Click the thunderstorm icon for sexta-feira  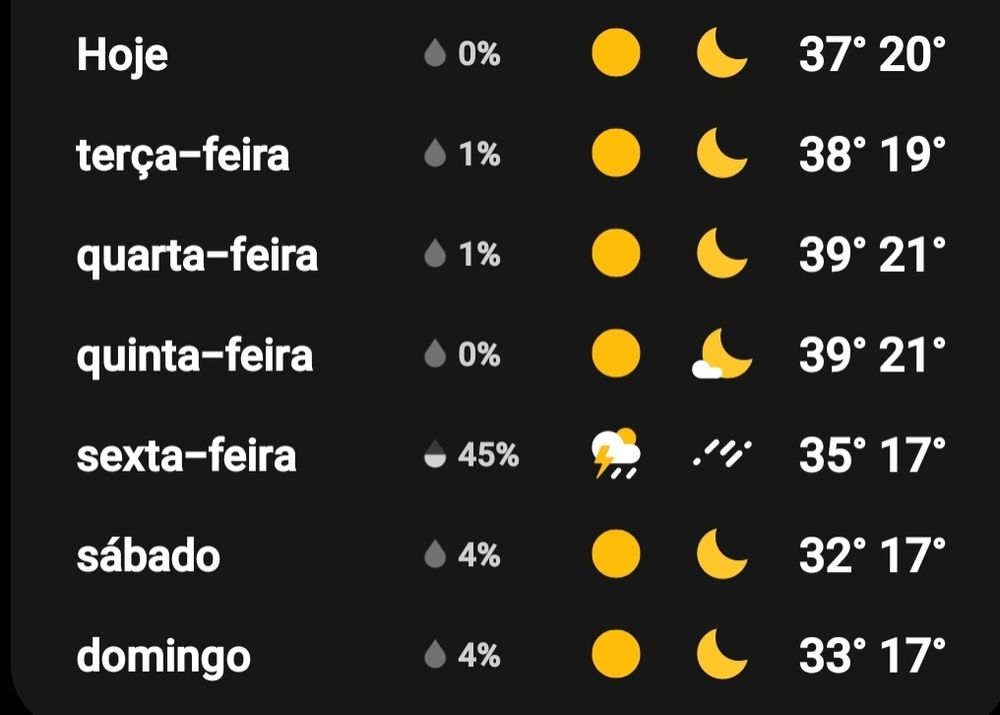pos(615,454)
